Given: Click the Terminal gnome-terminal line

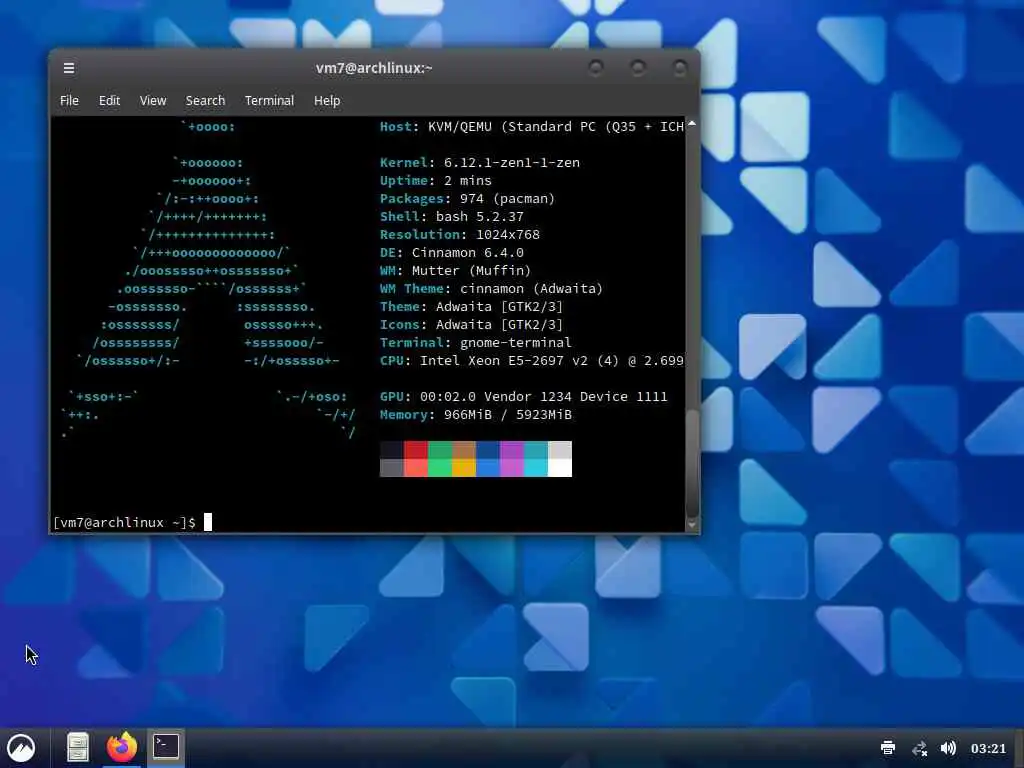Looking at the screenshot, I should tap(475, 342).
